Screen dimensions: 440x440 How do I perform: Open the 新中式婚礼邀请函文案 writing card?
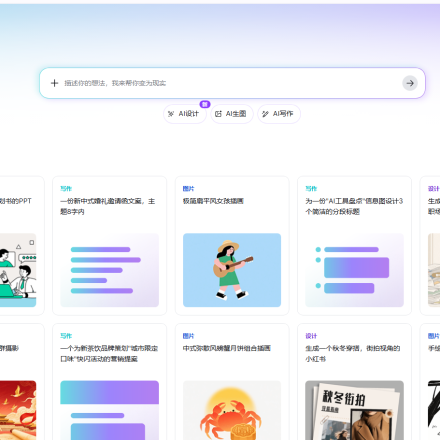pyautogui.click(x=109, y=246)
